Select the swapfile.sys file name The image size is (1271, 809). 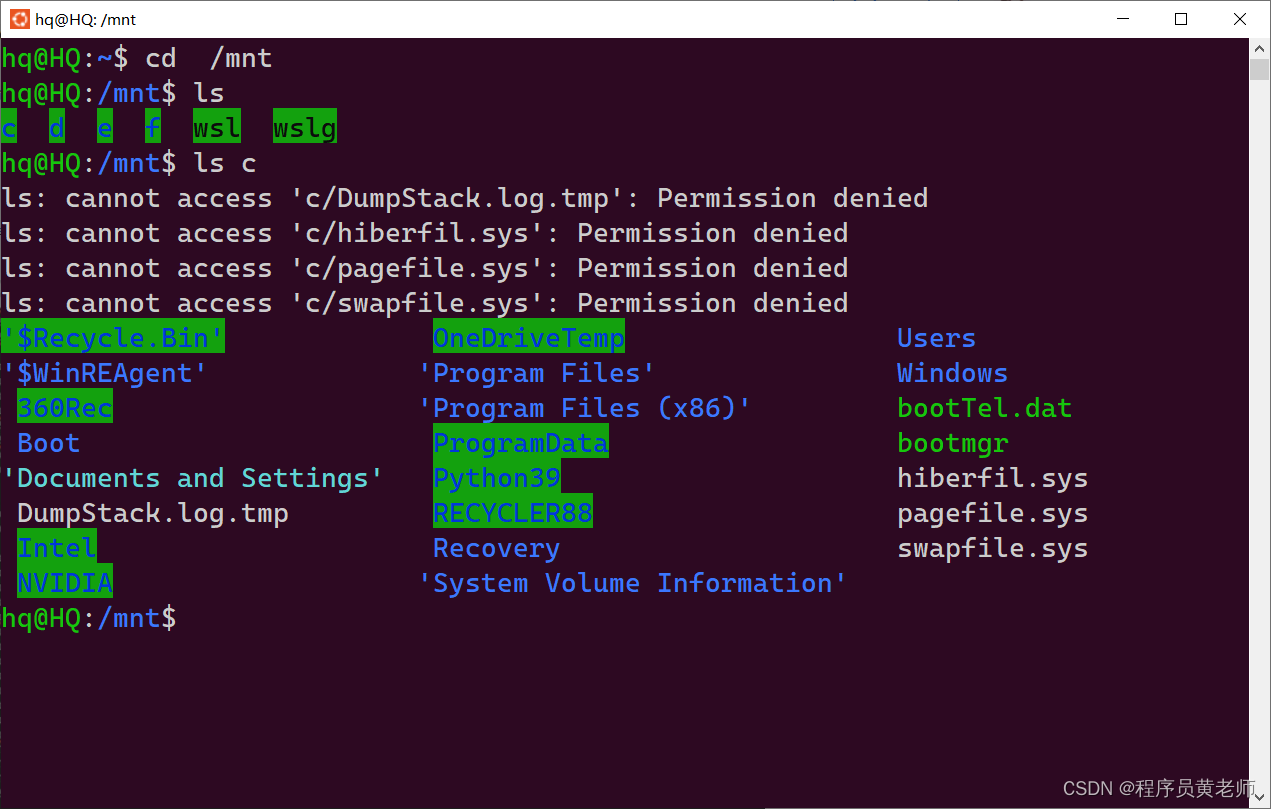tap(991, 547)
